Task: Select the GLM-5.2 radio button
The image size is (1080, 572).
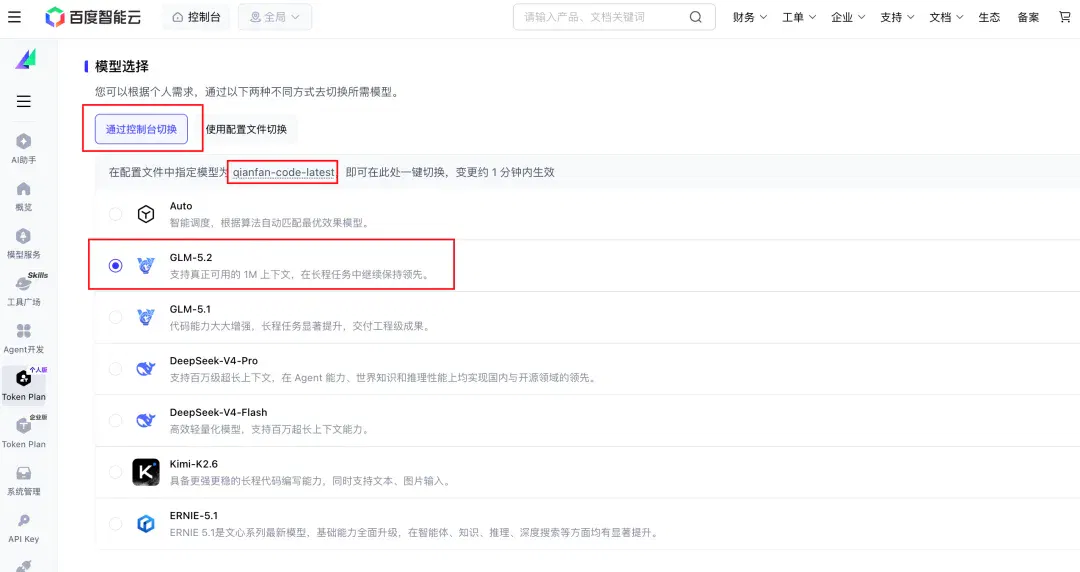Action: (116, 265)
